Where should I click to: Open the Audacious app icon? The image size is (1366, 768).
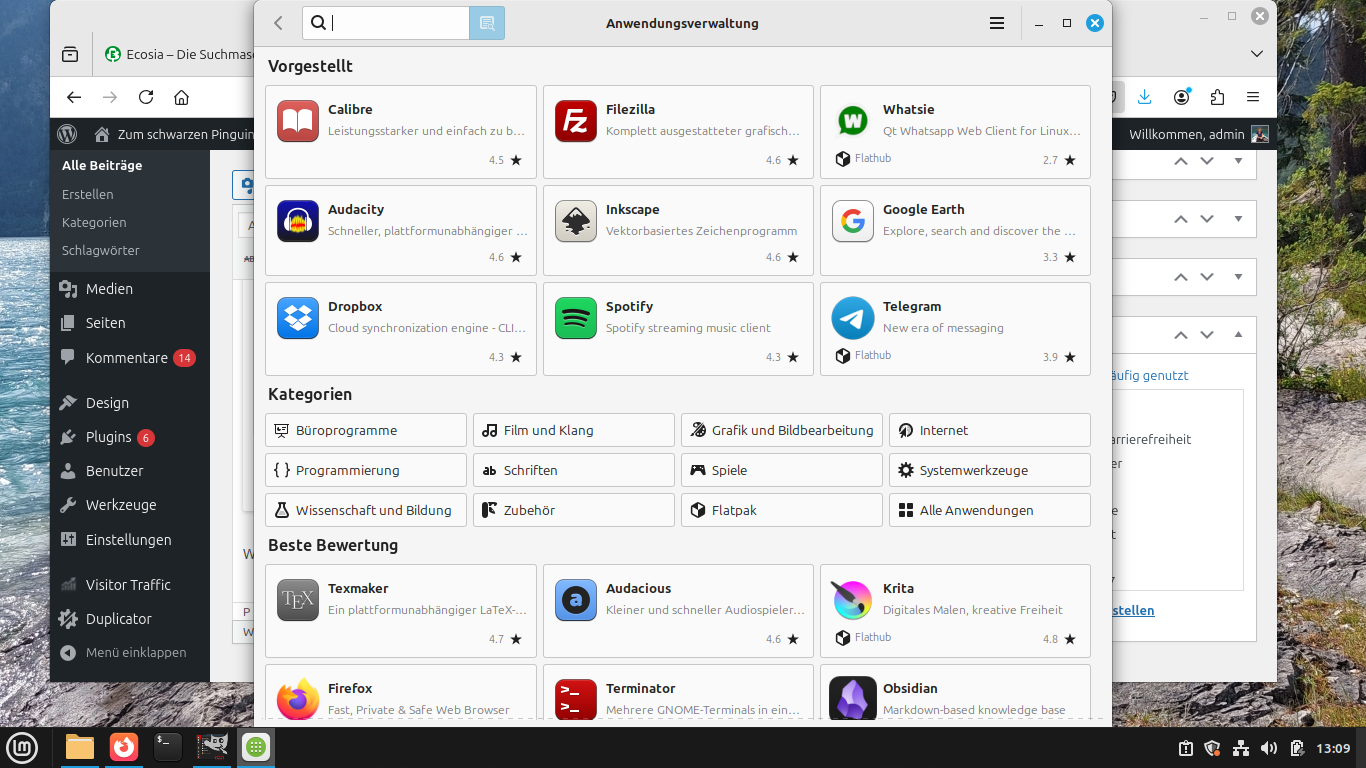point(575,600)
